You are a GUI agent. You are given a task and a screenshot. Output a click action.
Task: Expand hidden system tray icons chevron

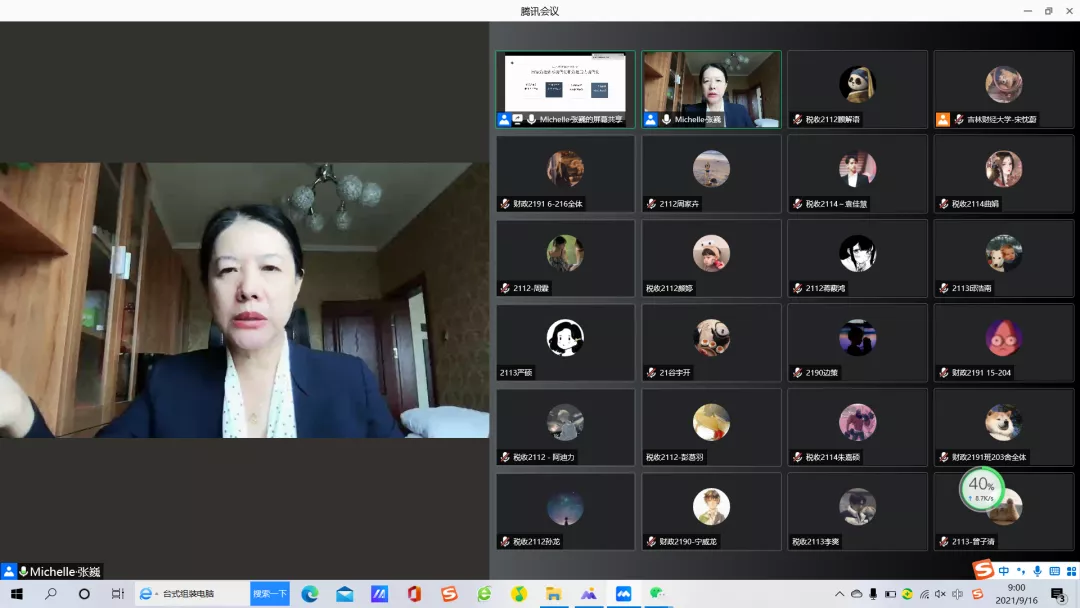tap(840, 594)
